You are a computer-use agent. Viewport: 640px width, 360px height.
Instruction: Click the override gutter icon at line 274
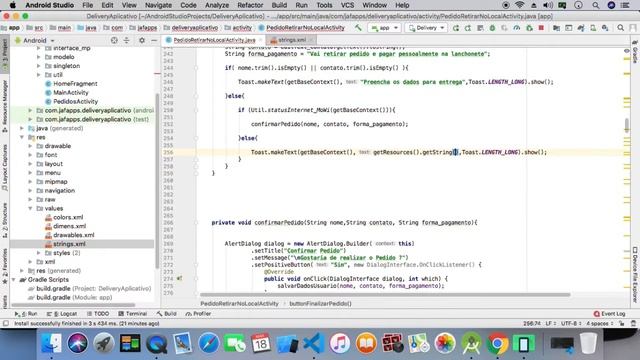(179, 279)
